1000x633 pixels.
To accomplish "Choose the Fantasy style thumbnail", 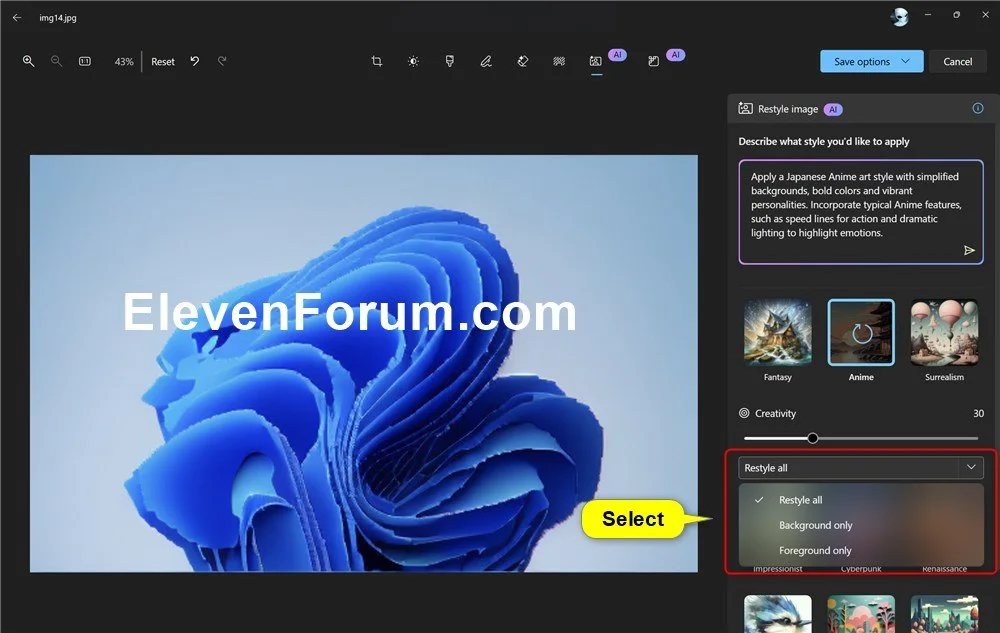I will (777, 332).
